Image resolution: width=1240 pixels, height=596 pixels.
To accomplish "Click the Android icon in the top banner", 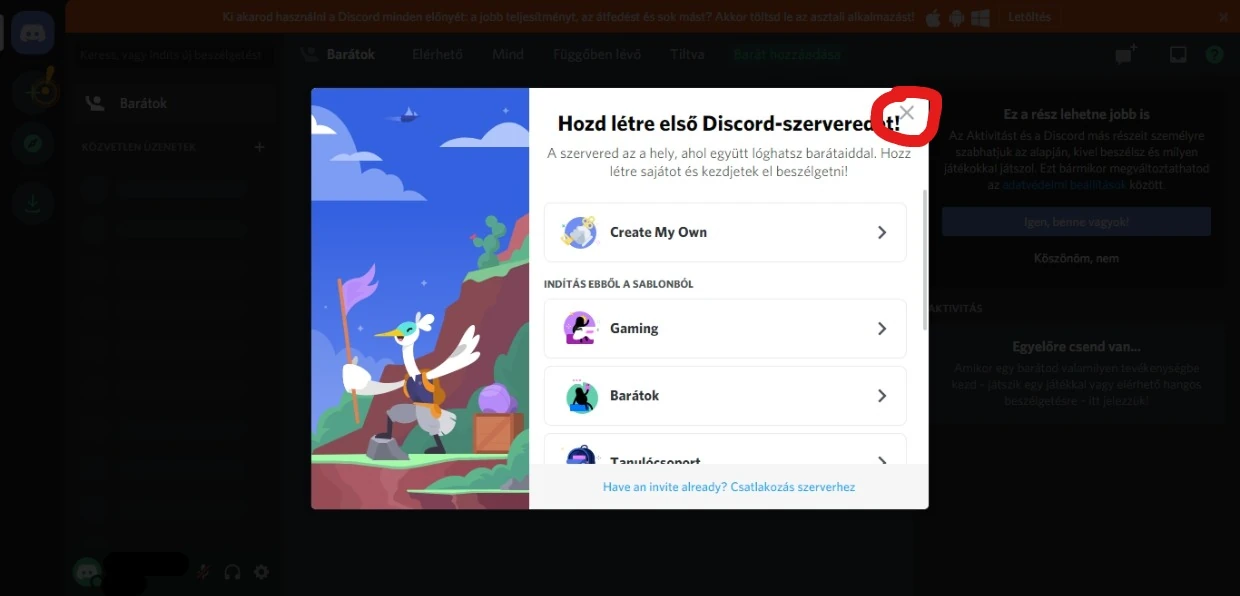I will point(956,18).
